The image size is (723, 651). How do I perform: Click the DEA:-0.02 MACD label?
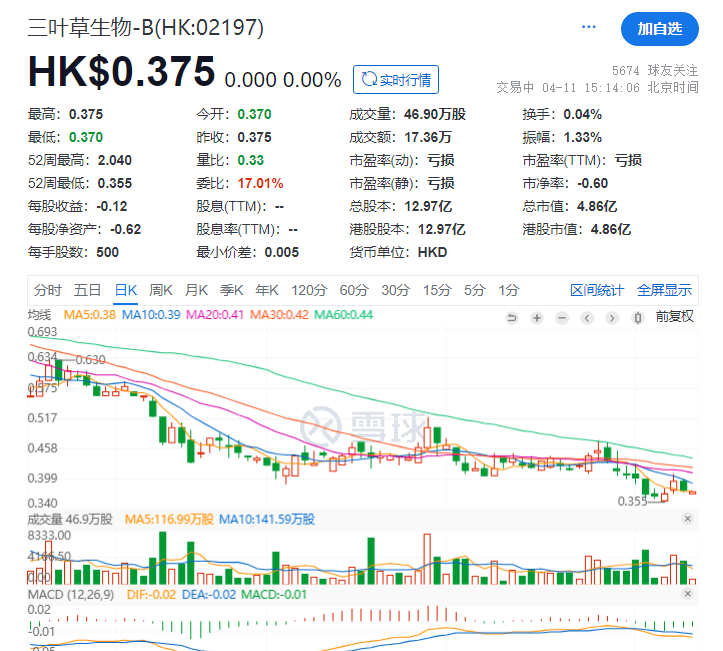click(x=209, y=594)
